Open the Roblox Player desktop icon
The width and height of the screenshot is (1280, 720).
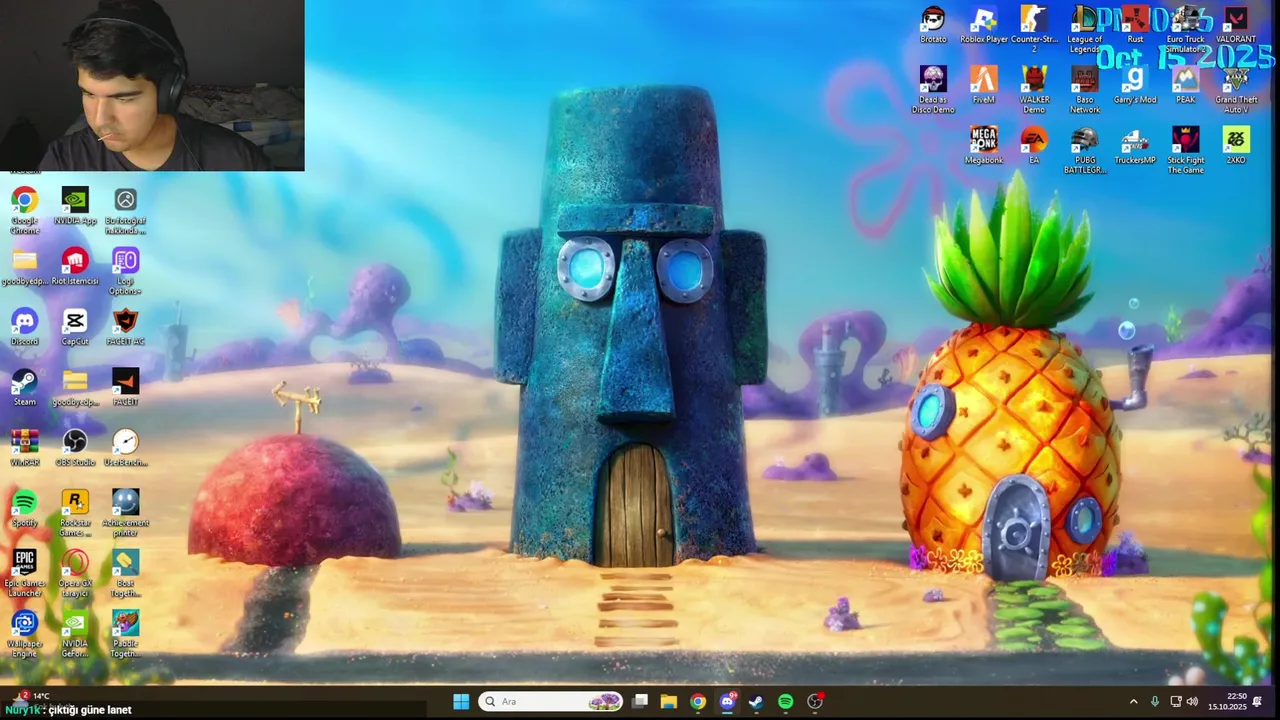click(x=984, y=26)
